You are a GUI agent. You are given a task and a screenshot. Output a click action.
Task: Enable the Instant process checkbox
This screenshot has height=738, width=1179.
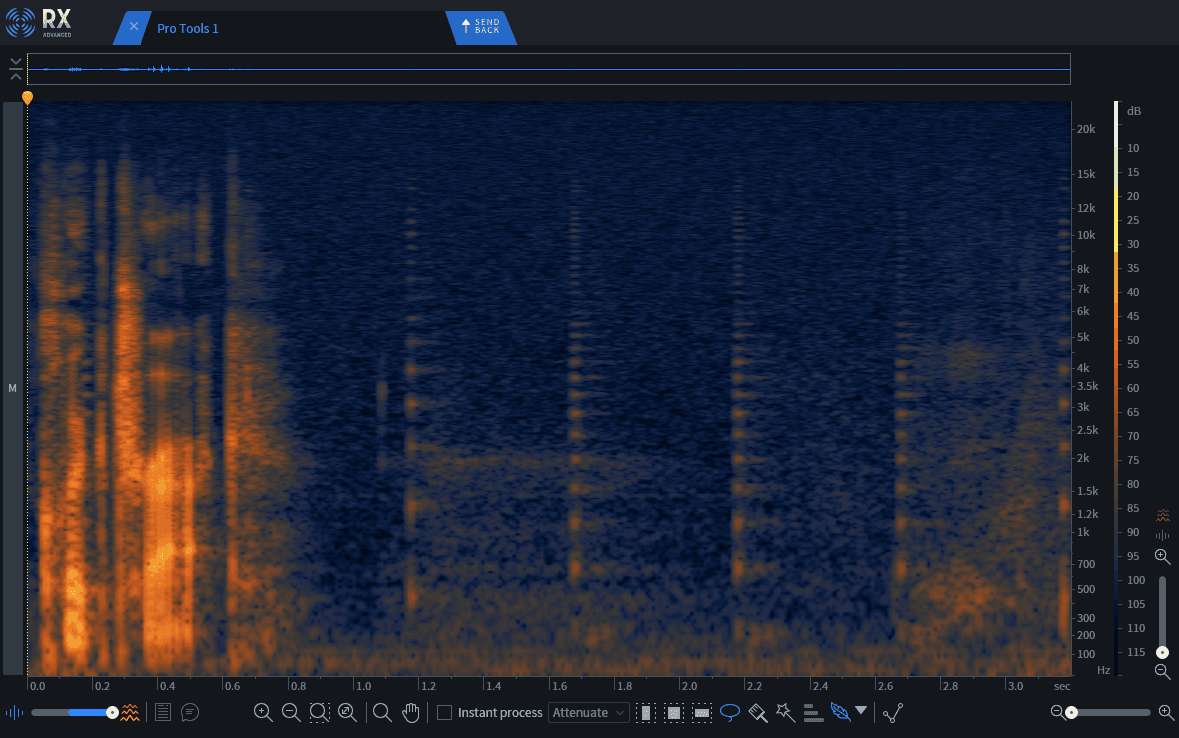[444, 712]
